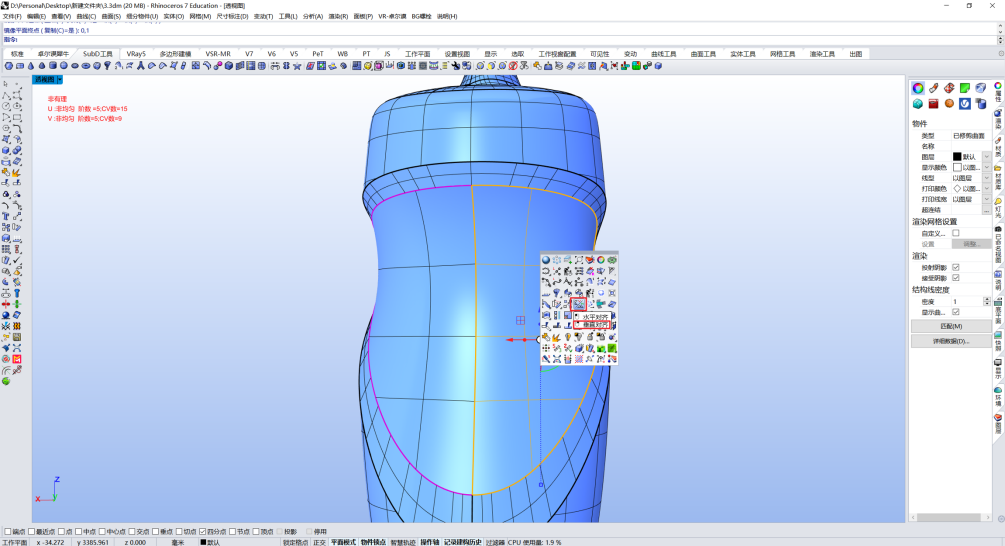Click the green-red color block icon in top toolbar

coord(636,66)
